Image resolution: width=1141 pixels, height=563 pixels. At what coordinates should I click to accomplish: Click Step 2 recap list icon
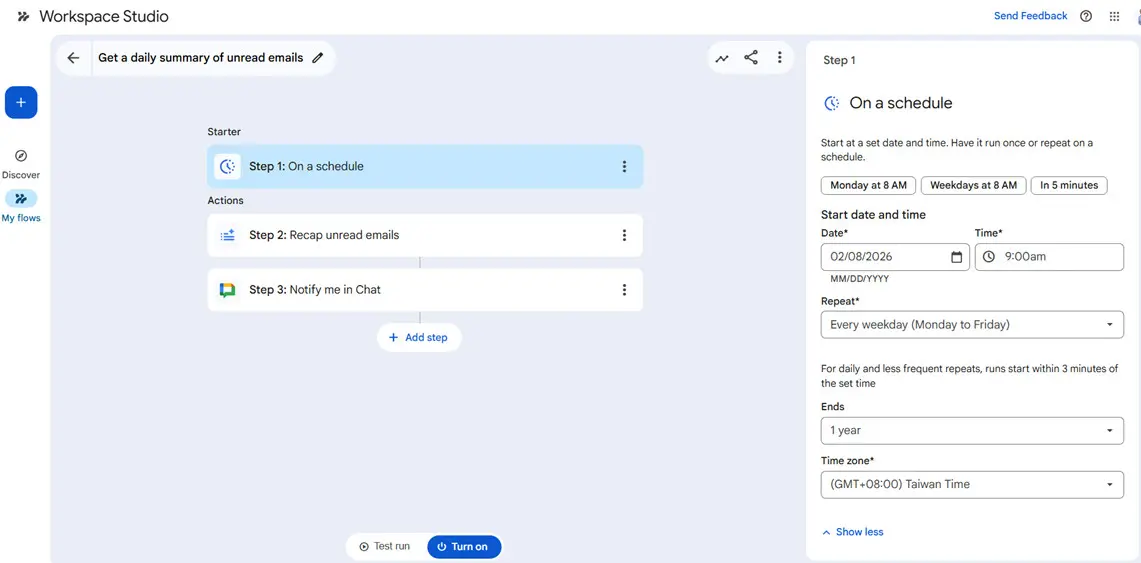click(227, 235)
